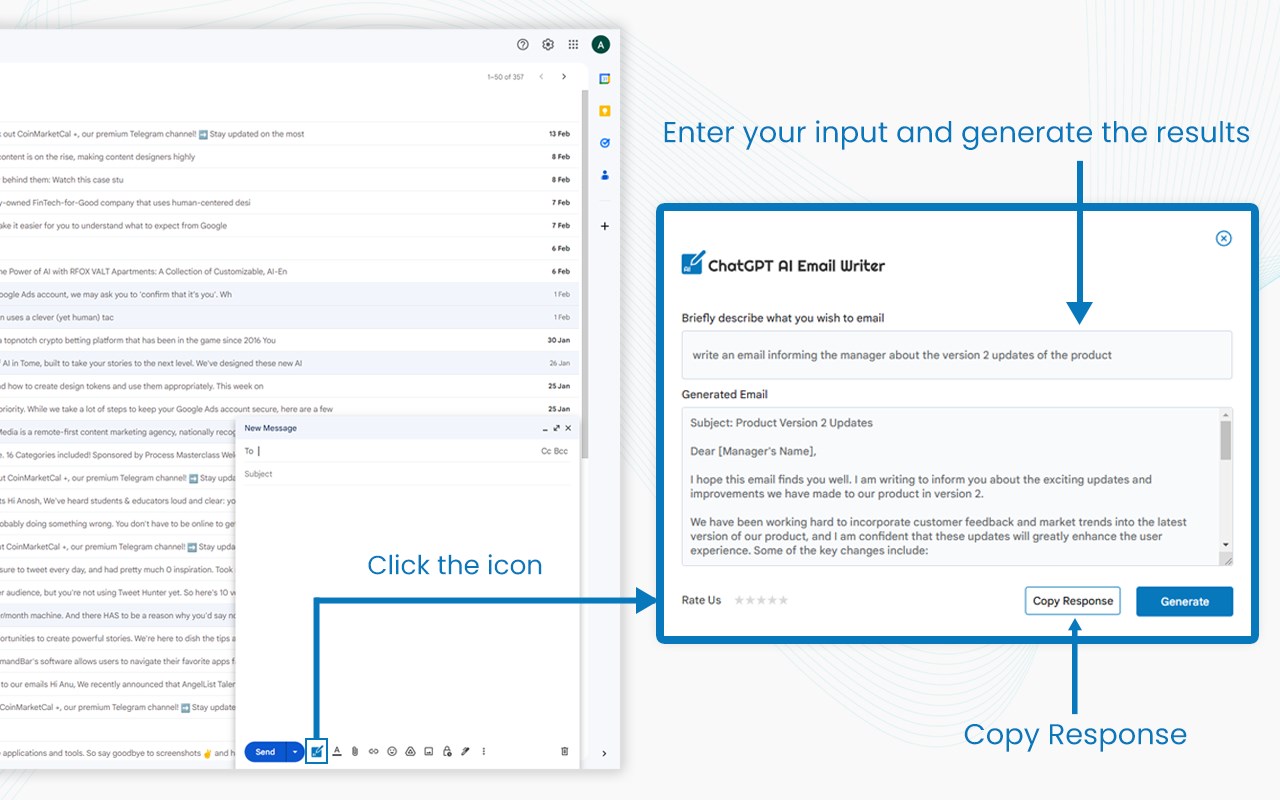Open Gmail settings gear
Viewport: 1280px width, 800px height.
548,44
